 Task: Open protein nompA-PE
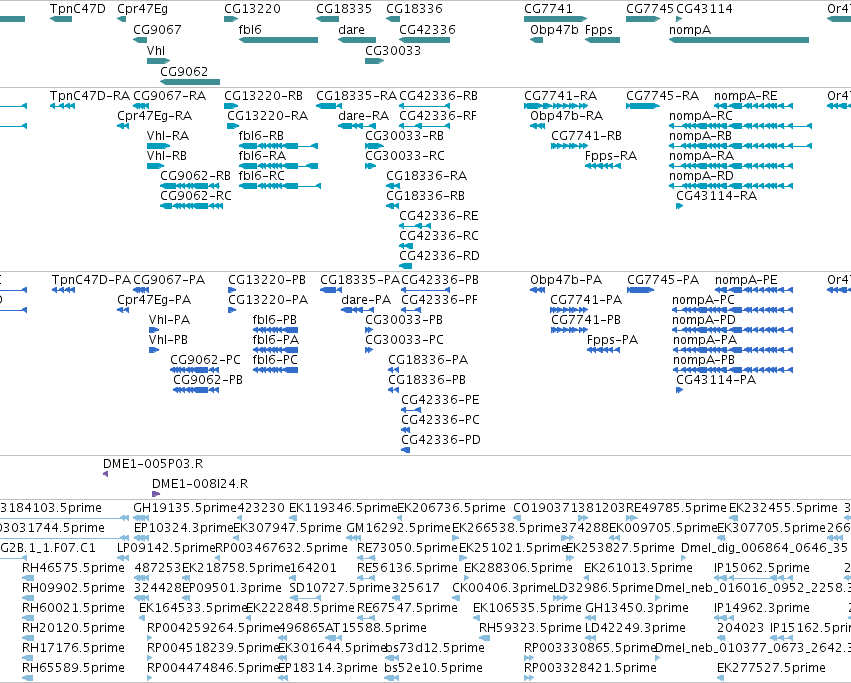coord(746,280)
